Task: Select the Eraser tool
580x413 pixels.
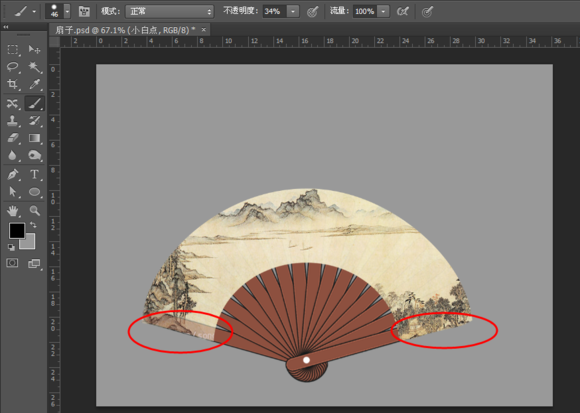Action: point(13,138)
